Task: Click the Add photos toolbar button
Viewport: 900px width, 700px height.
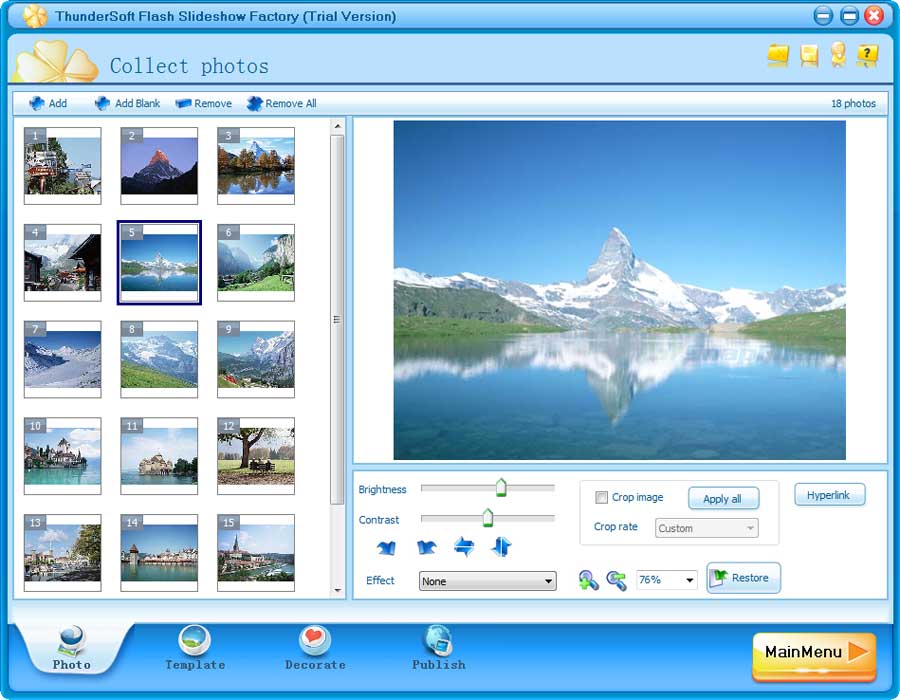Action: tap(48, 103)
